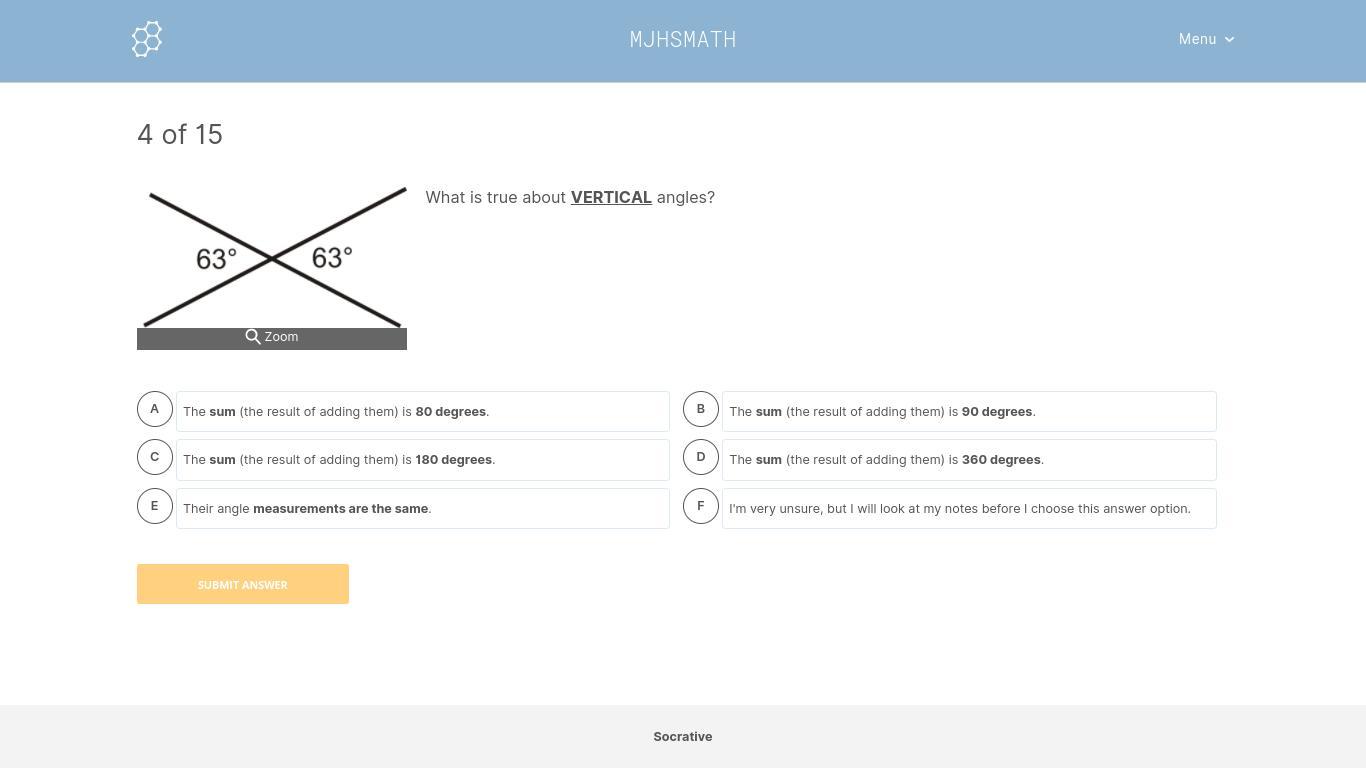
Task: Select the 'I'm very unsure' answer option
Action: [x=969, y=509]
